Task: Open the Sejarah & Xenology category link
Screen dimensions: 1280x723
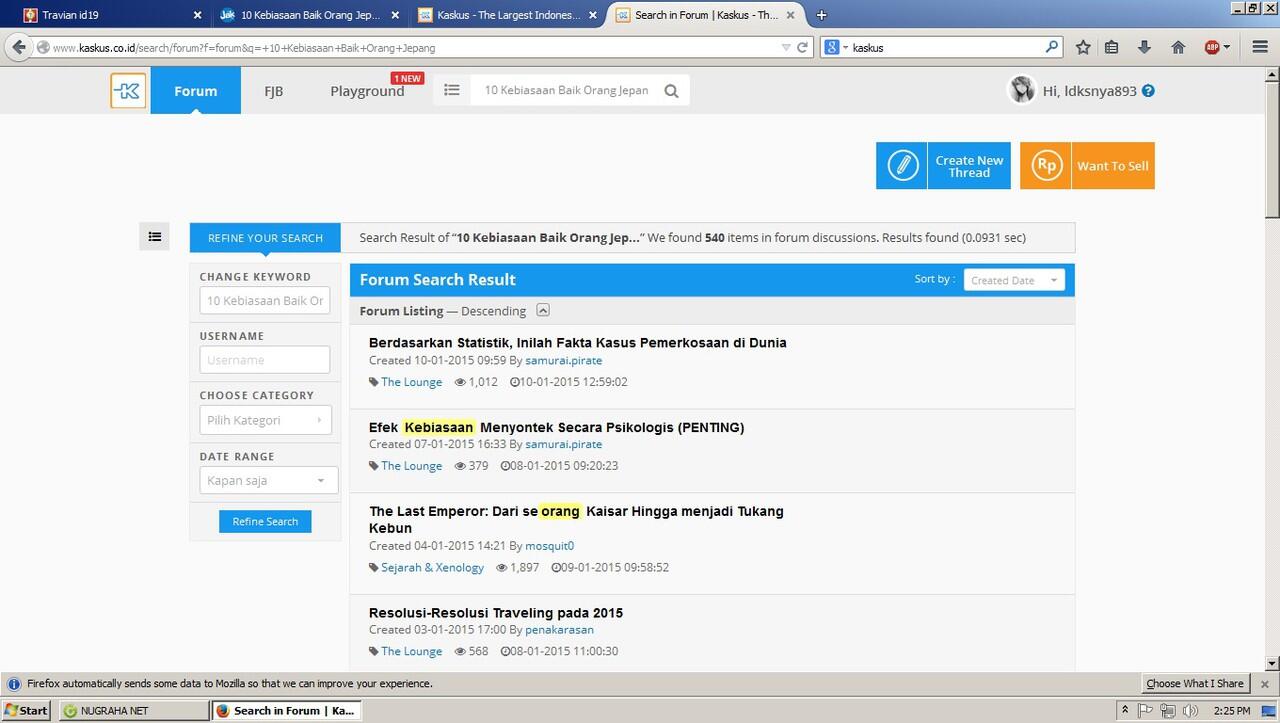Action: point(432,567)
